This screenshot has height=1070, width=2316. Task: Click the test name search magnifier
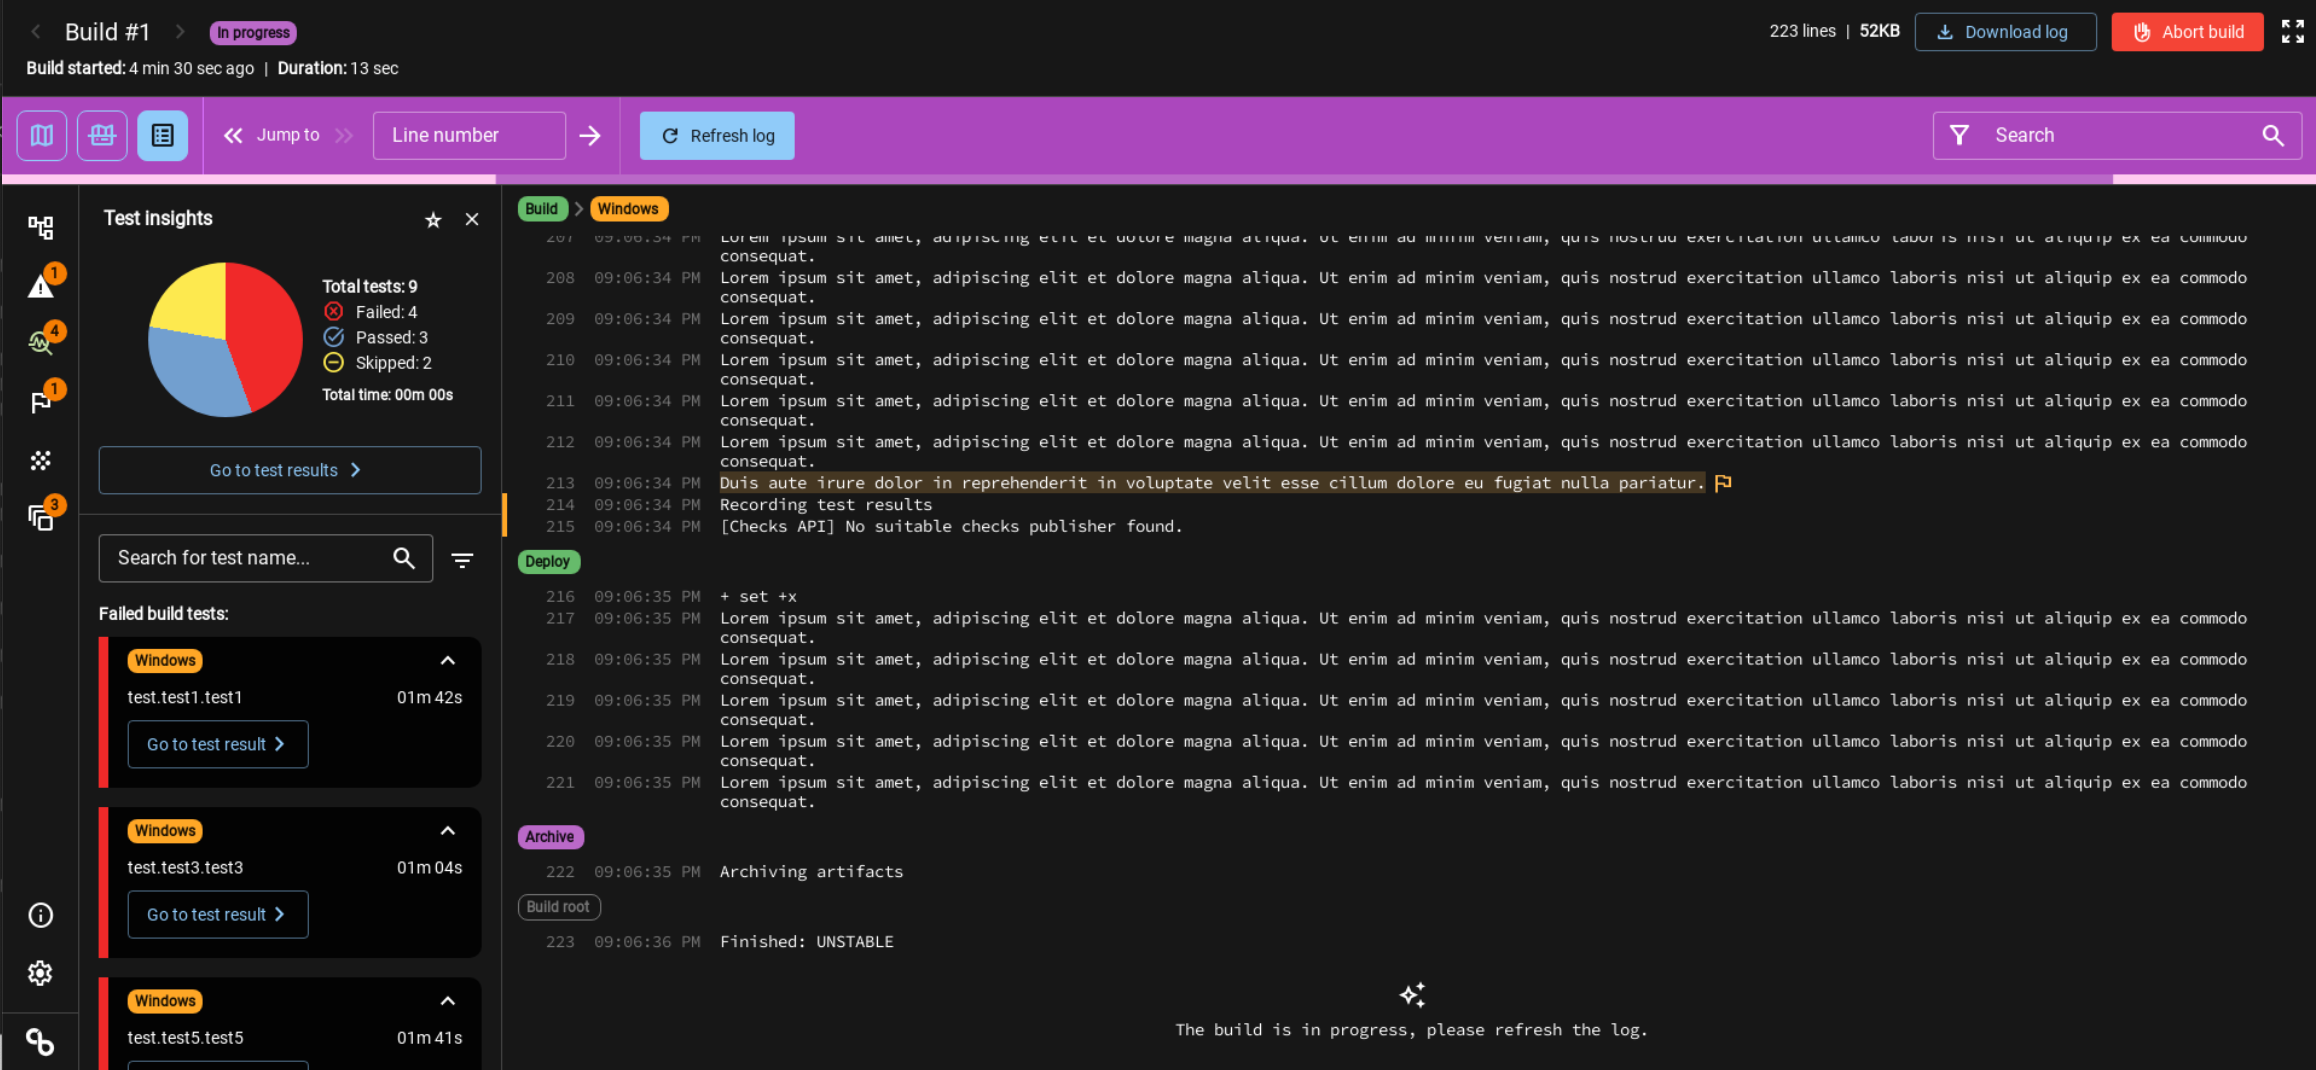coord(404,558)
